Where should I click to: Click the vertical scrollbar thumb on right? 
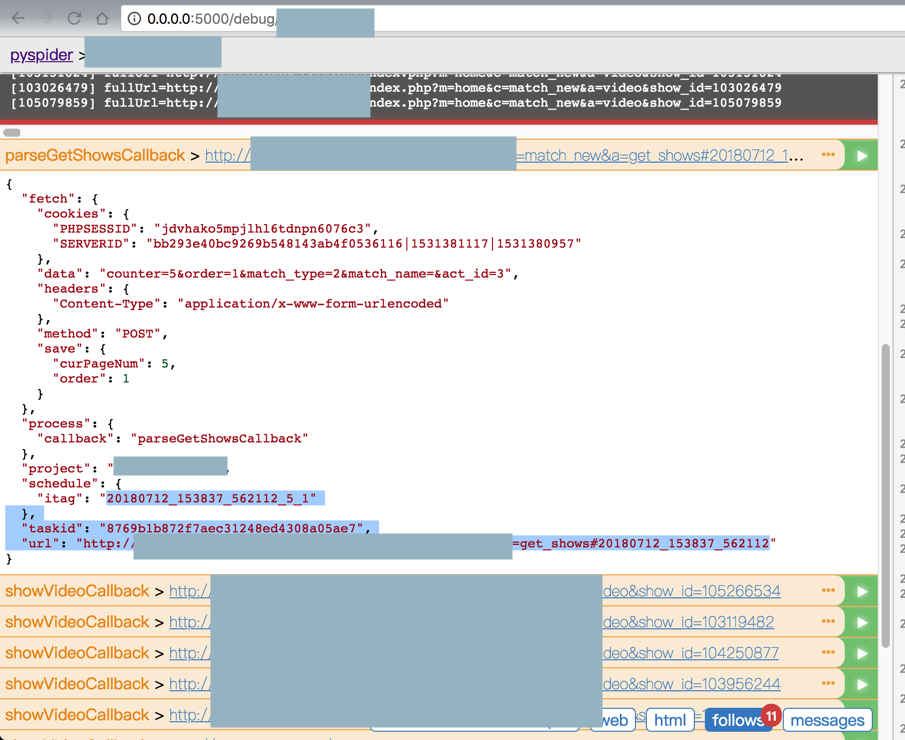click(885, 496)
